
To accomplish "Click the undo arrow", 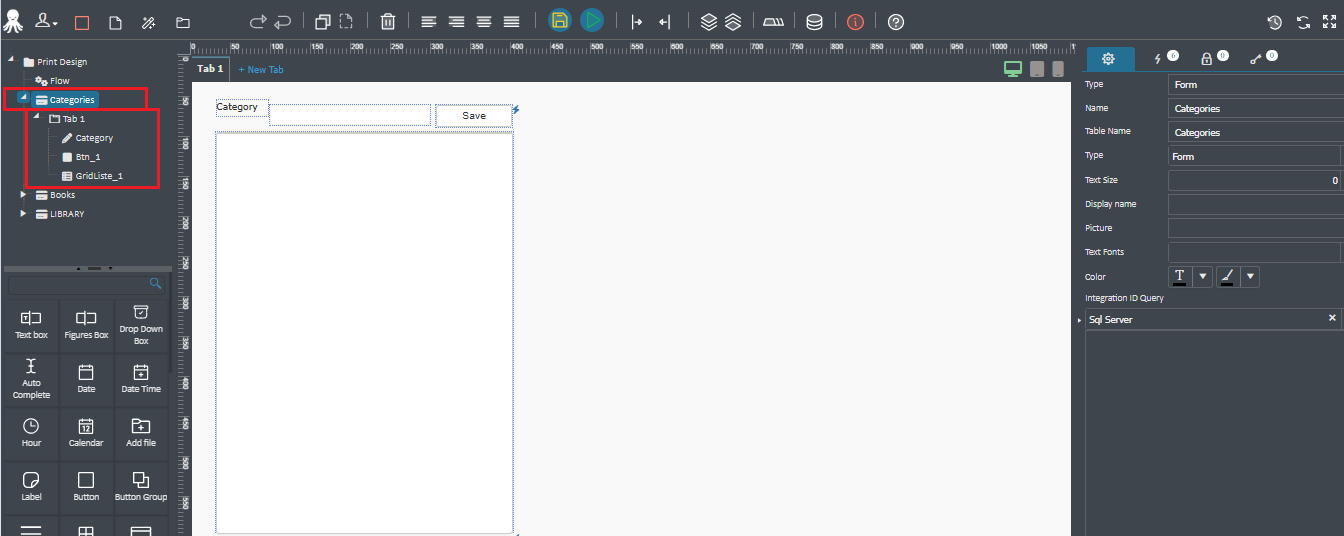I will click(283, 21).
